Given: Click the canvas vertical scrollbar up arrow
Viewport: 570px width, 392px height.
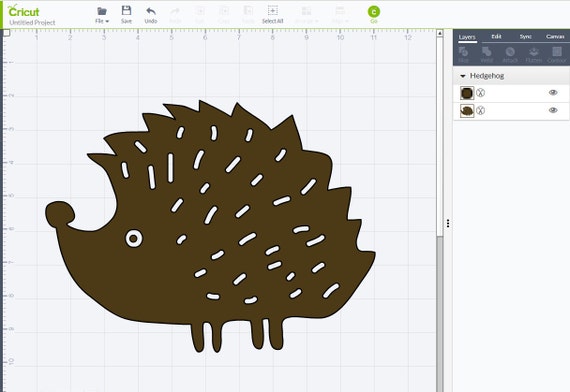Looking at the screenshot, I should 439,33.
